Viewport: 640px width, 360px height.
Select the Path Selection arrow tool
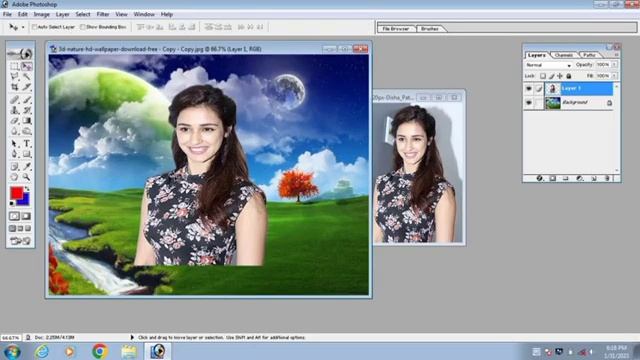[x=15, y=144]
